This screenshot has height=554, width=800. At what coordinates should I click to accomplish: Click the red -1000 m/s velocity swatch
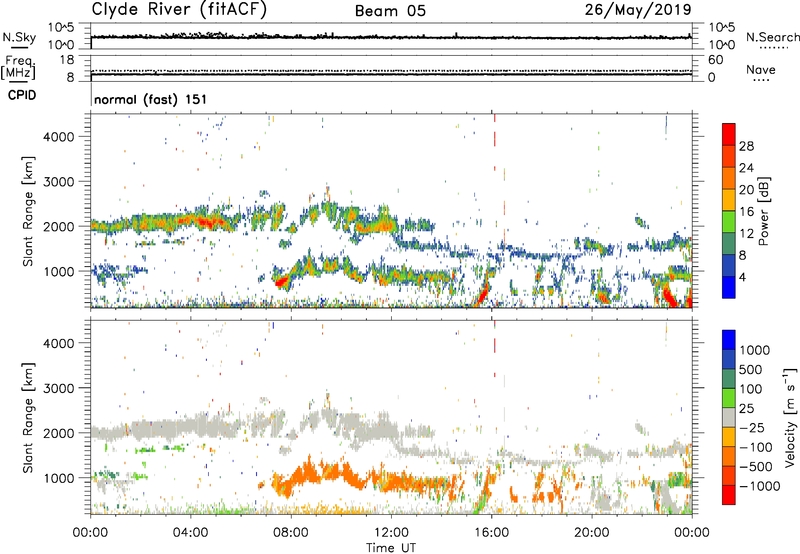pos(729,495)
